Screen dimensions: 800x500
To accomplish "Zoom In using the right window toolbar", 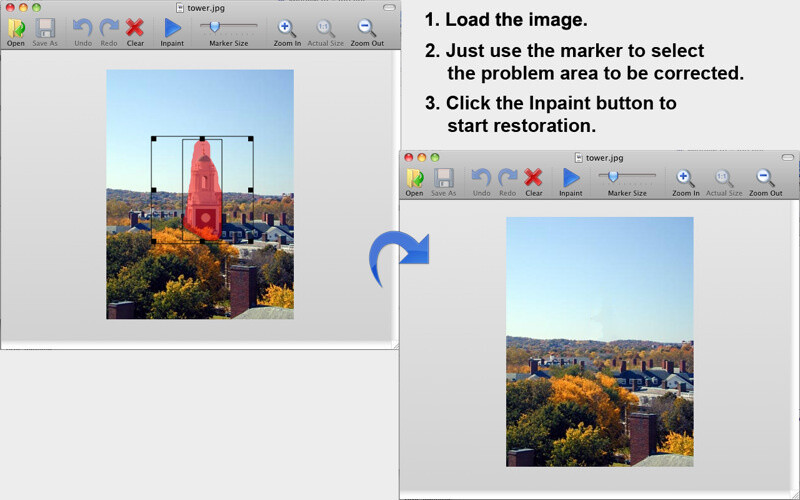I will (x=685, y=182).
